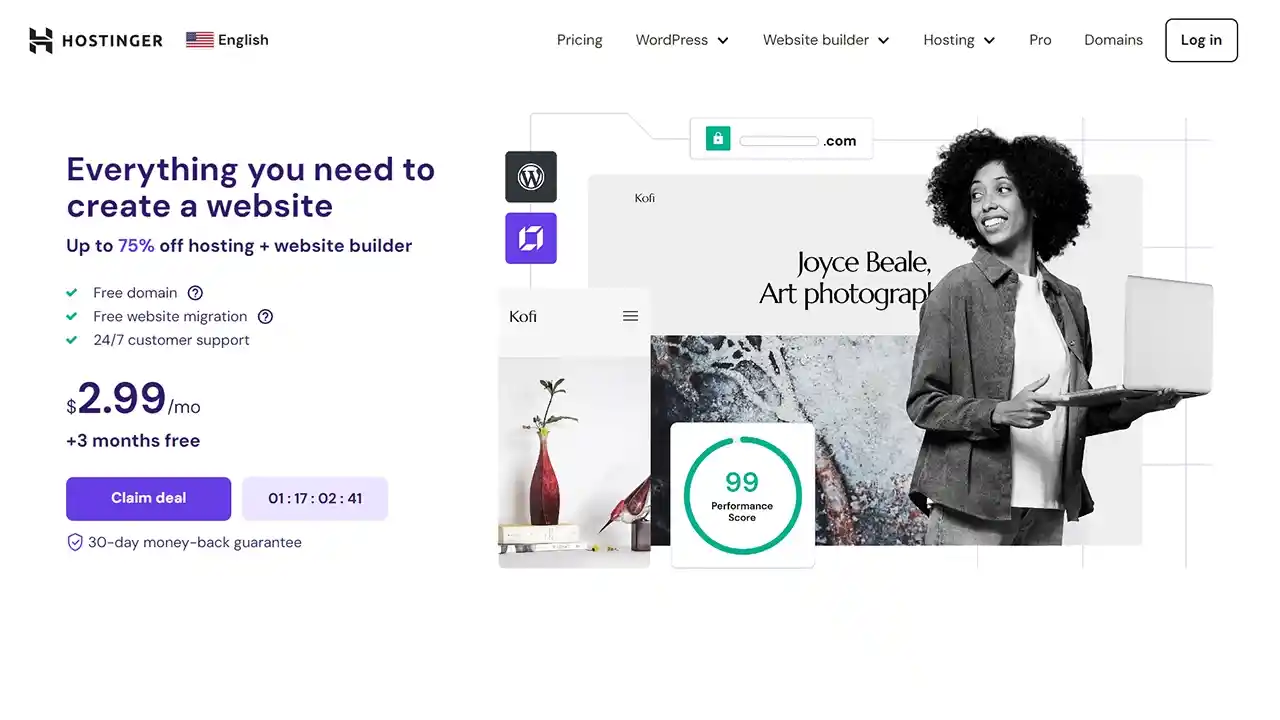Click the 99 Performance Score ring
The image size is (1280, 720).
click(x=740, y=494)
